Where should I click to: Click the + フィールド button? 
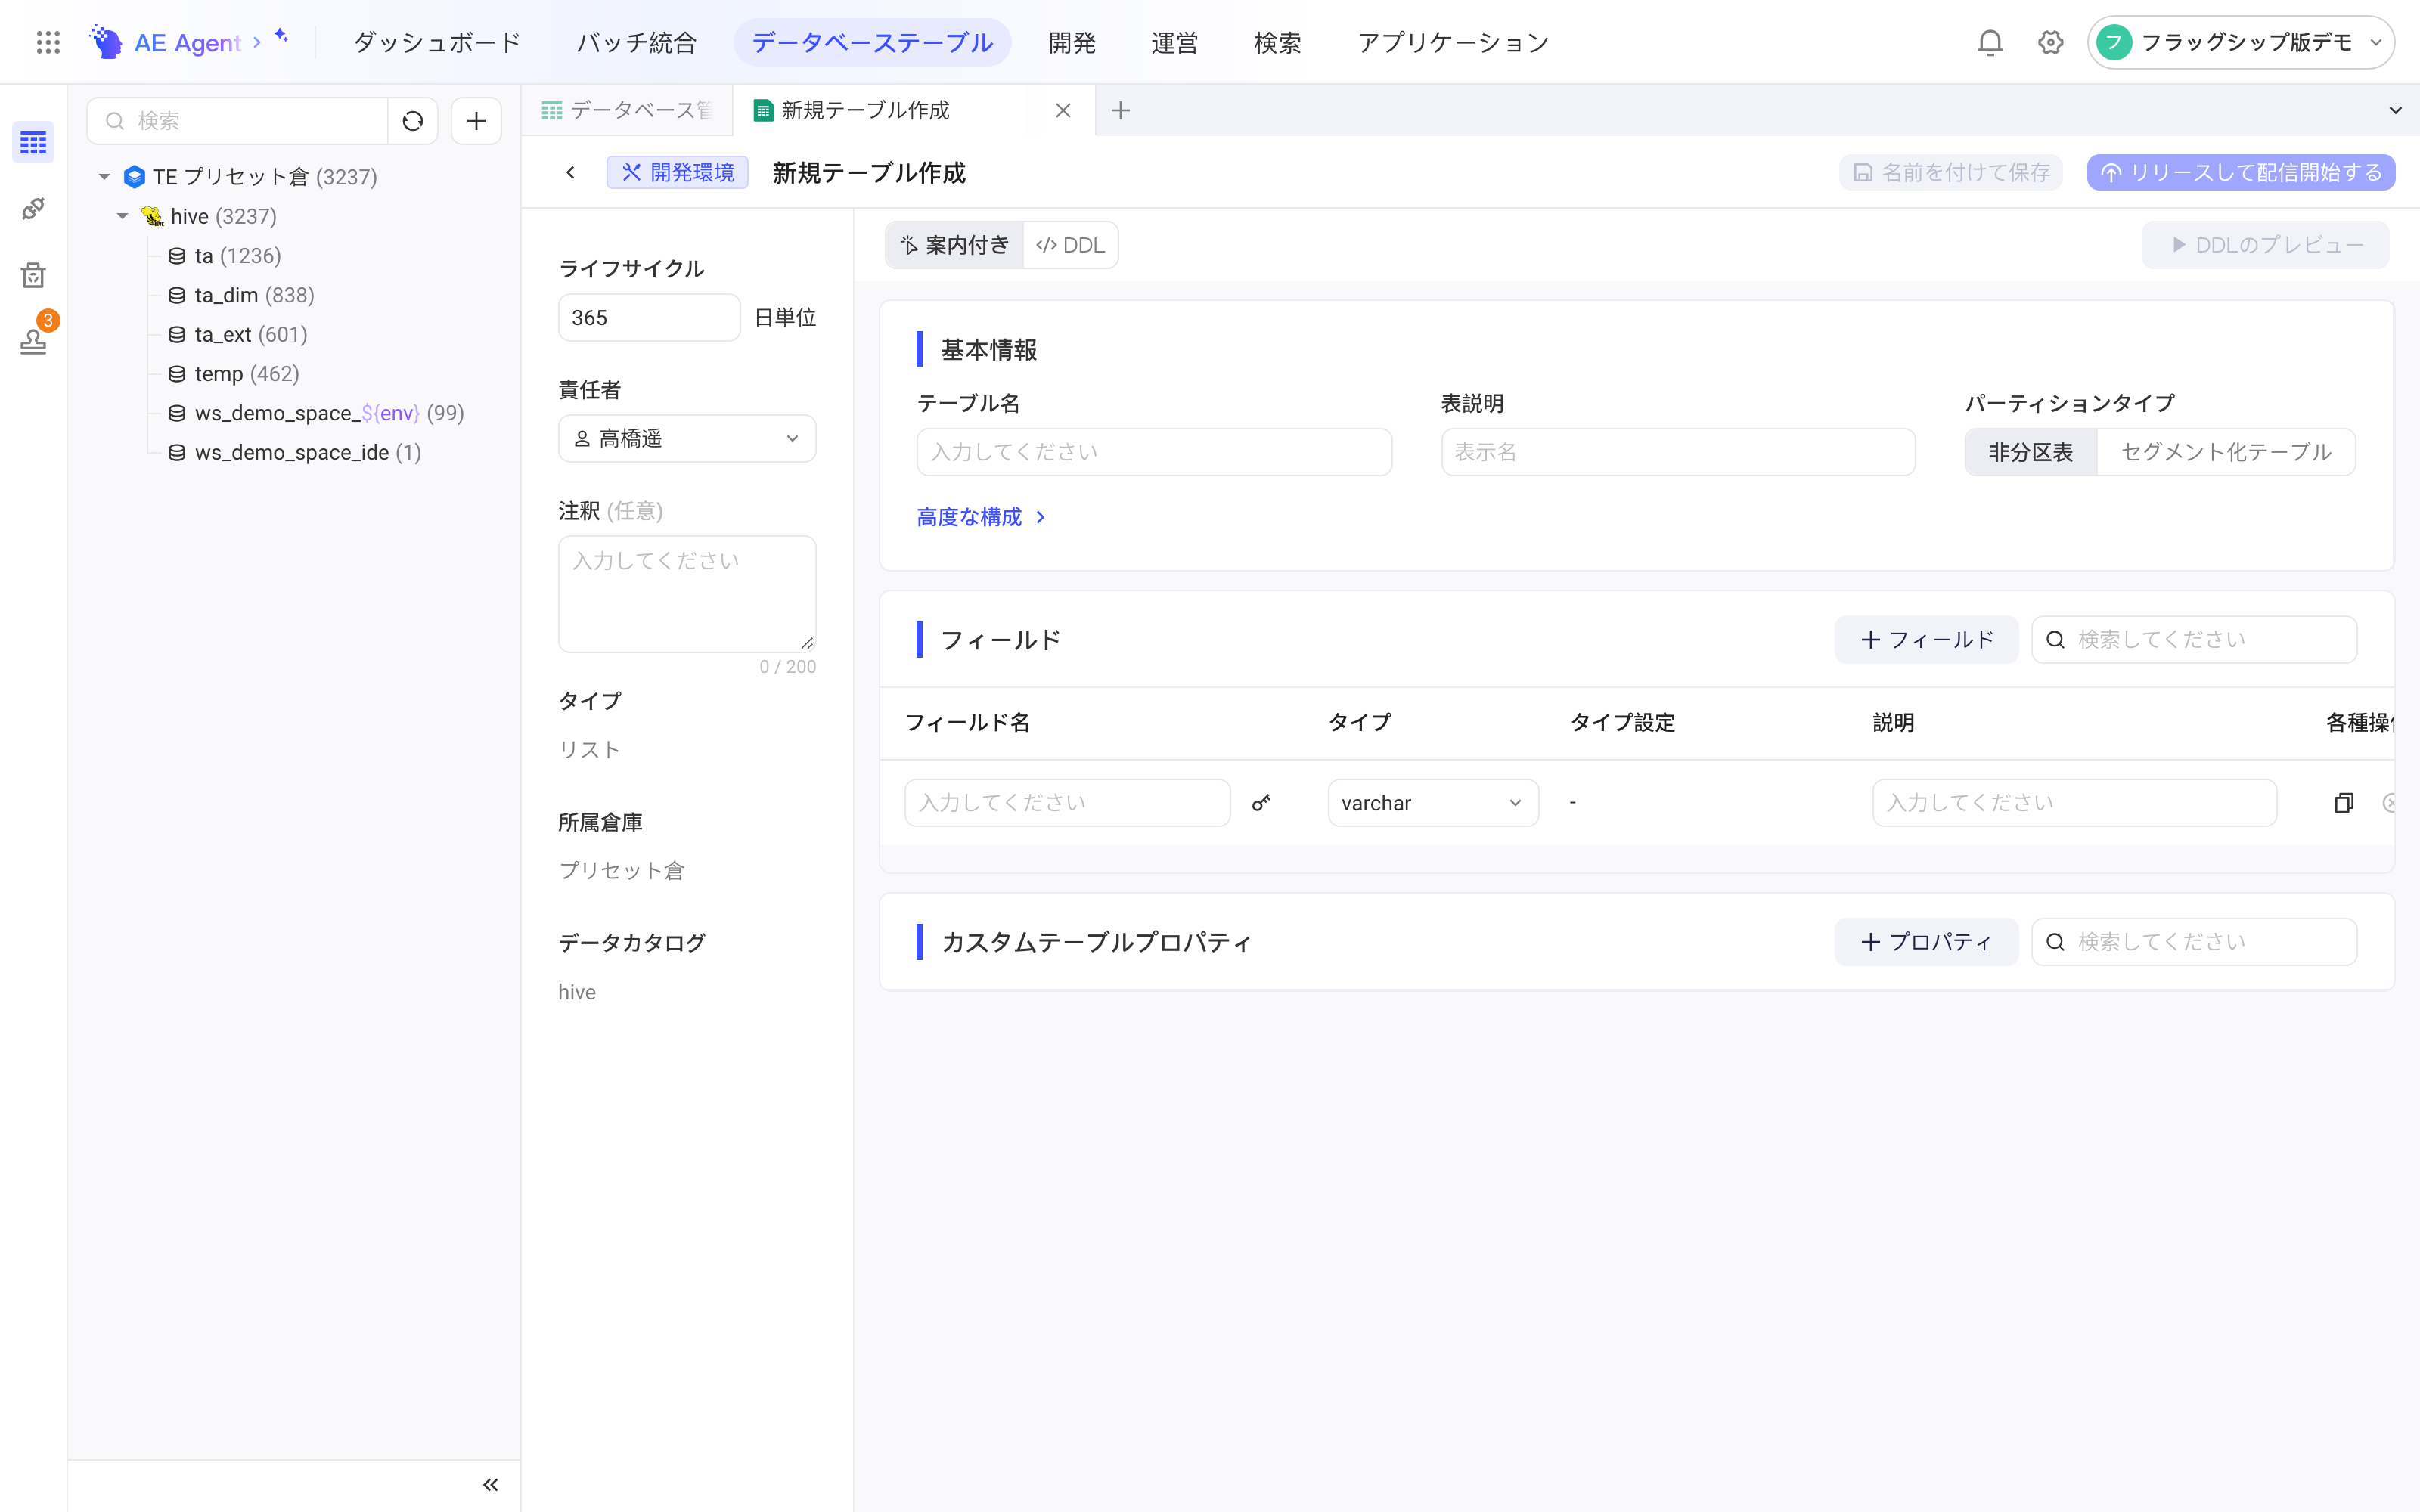pos(1926,639)
